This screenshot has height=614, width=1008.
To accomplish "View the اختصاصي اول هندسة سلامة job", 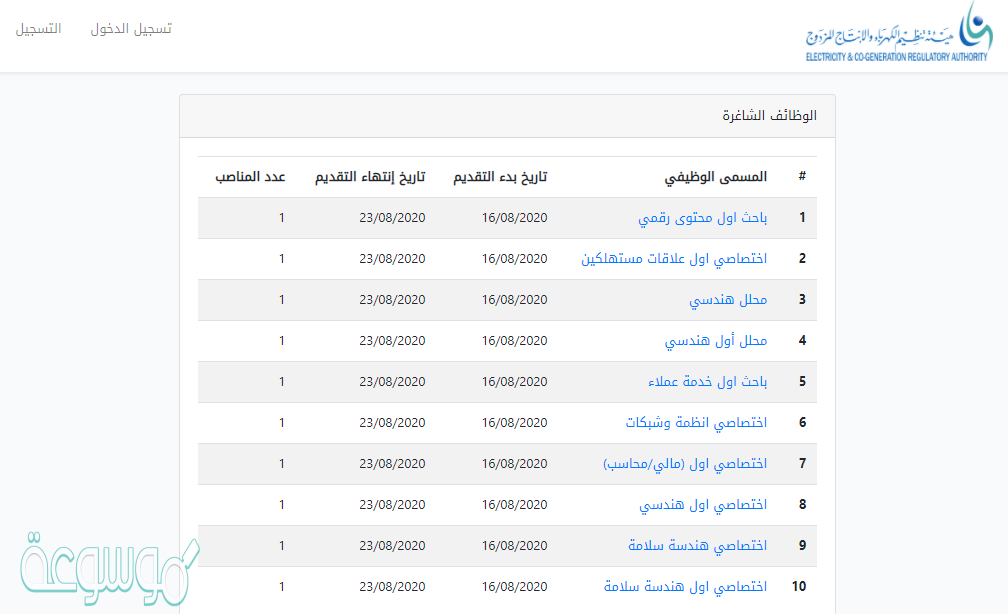I will [685, 586].
